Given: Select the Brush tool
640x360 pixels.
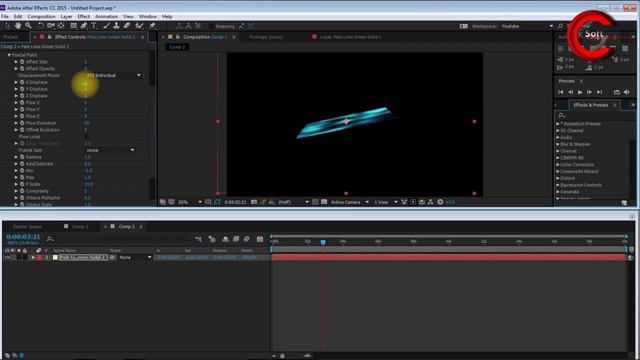Looking at the screenshot, I should pyautogui.click(x=107, y=26).
